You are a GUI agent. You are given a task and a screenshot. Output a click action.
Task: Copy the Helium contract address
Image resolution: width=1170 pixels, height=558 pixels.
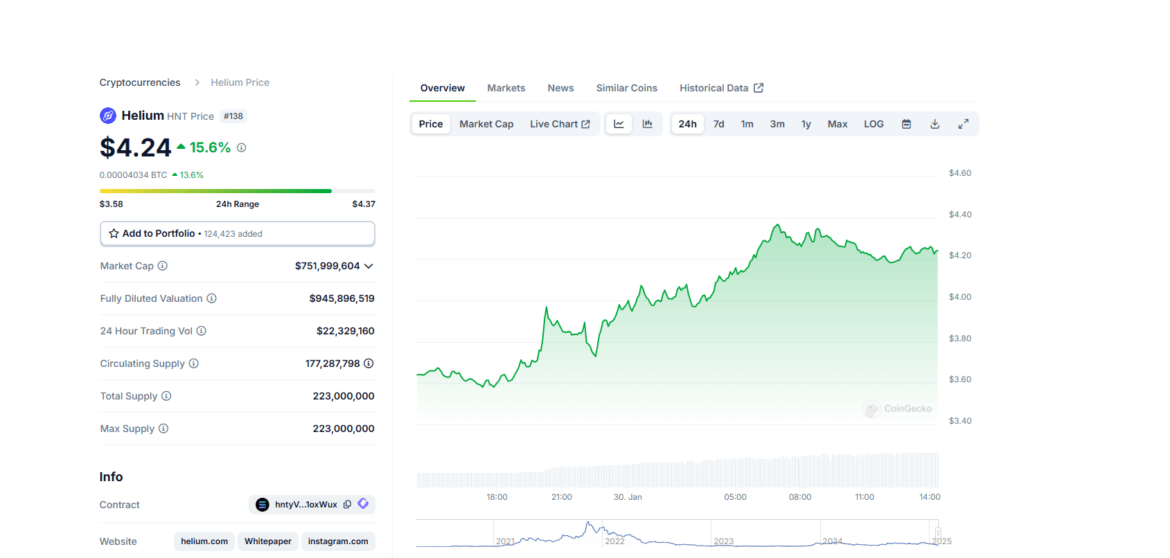click(347, 505)
